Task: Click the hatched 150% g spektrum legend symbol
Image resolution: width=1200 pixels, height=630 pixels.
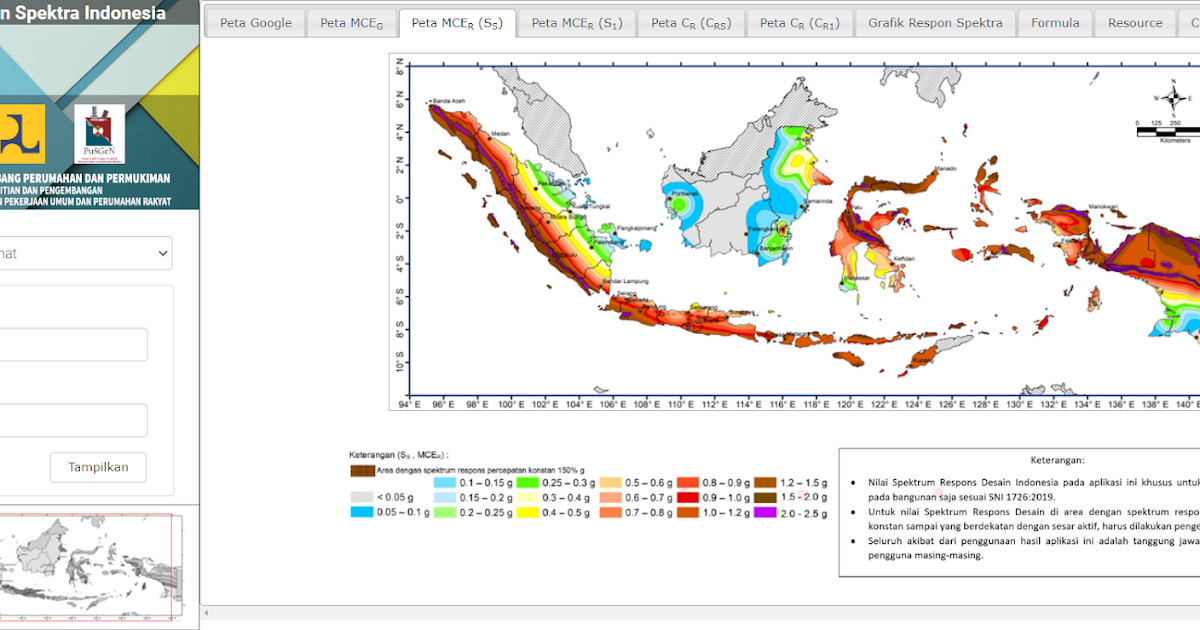Action: click(362, 469)
